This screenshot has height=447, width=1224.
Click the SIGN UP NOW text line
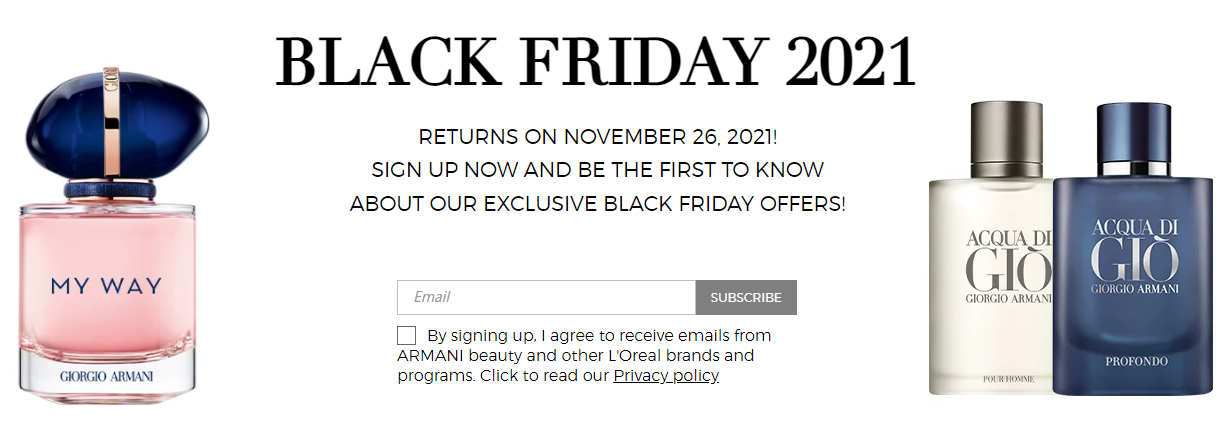pyautogui.click(x=597, y=170)
